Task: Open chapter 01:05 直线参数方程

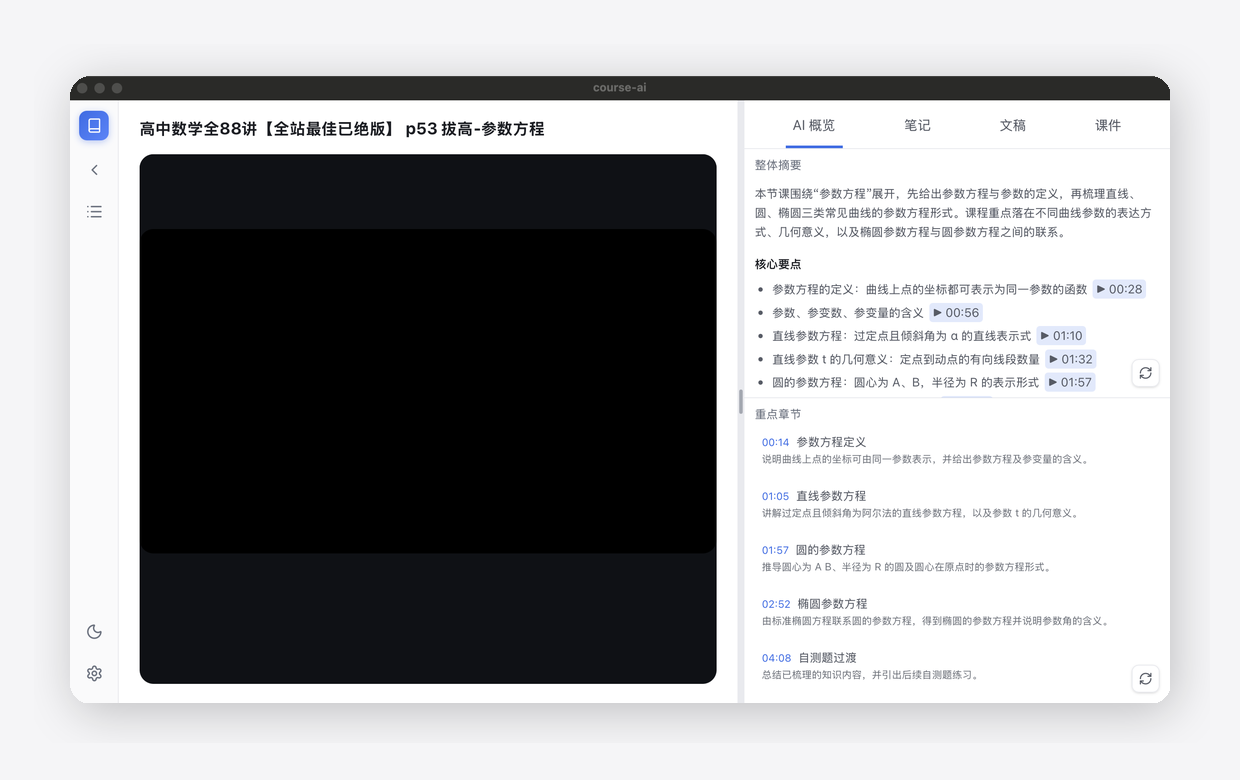Action: [x=956, y=504]
